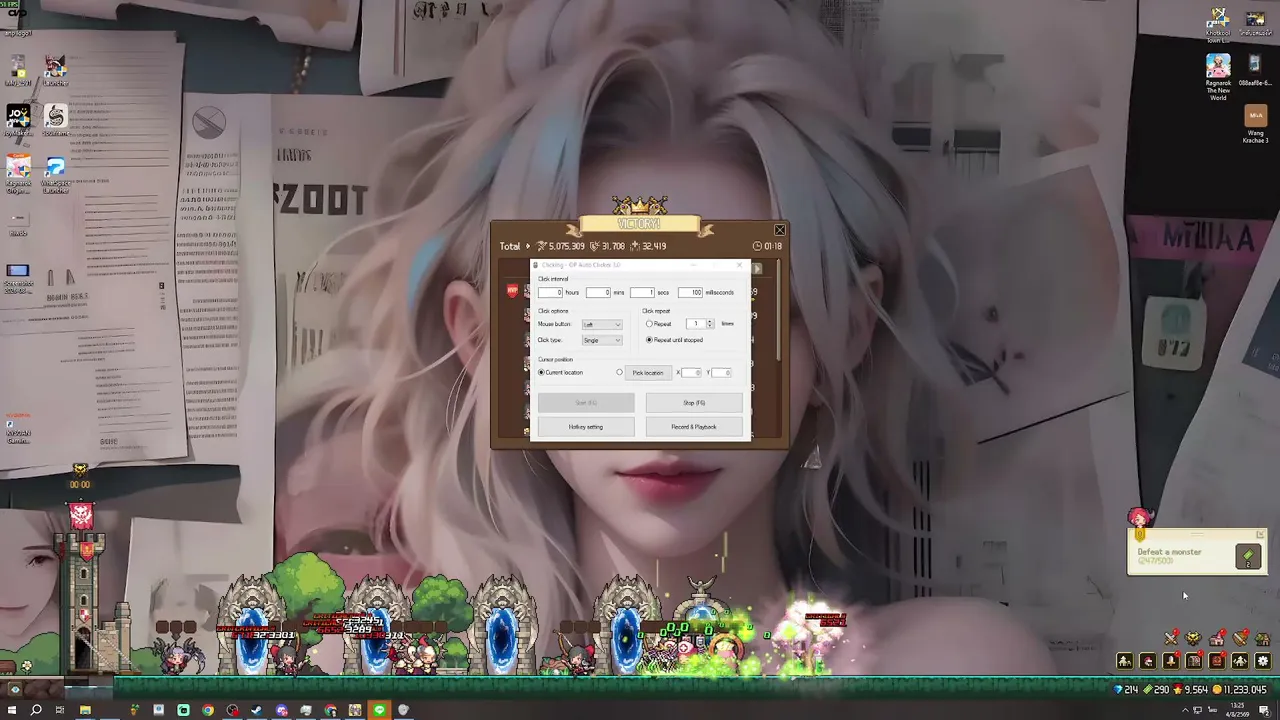The width and height of the screenshot is (1280, 720).
Task: Click the Y coordinate field
Action: point(722,373)
